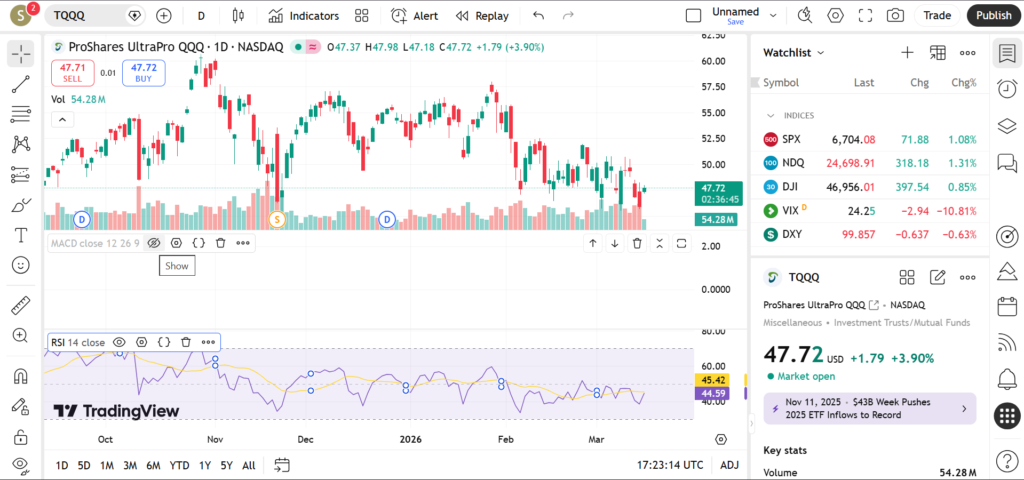The width and height of the screenshot is (1024, 480).
Task: Click the red color swatch beside NASDAQ
Action: 313,47
